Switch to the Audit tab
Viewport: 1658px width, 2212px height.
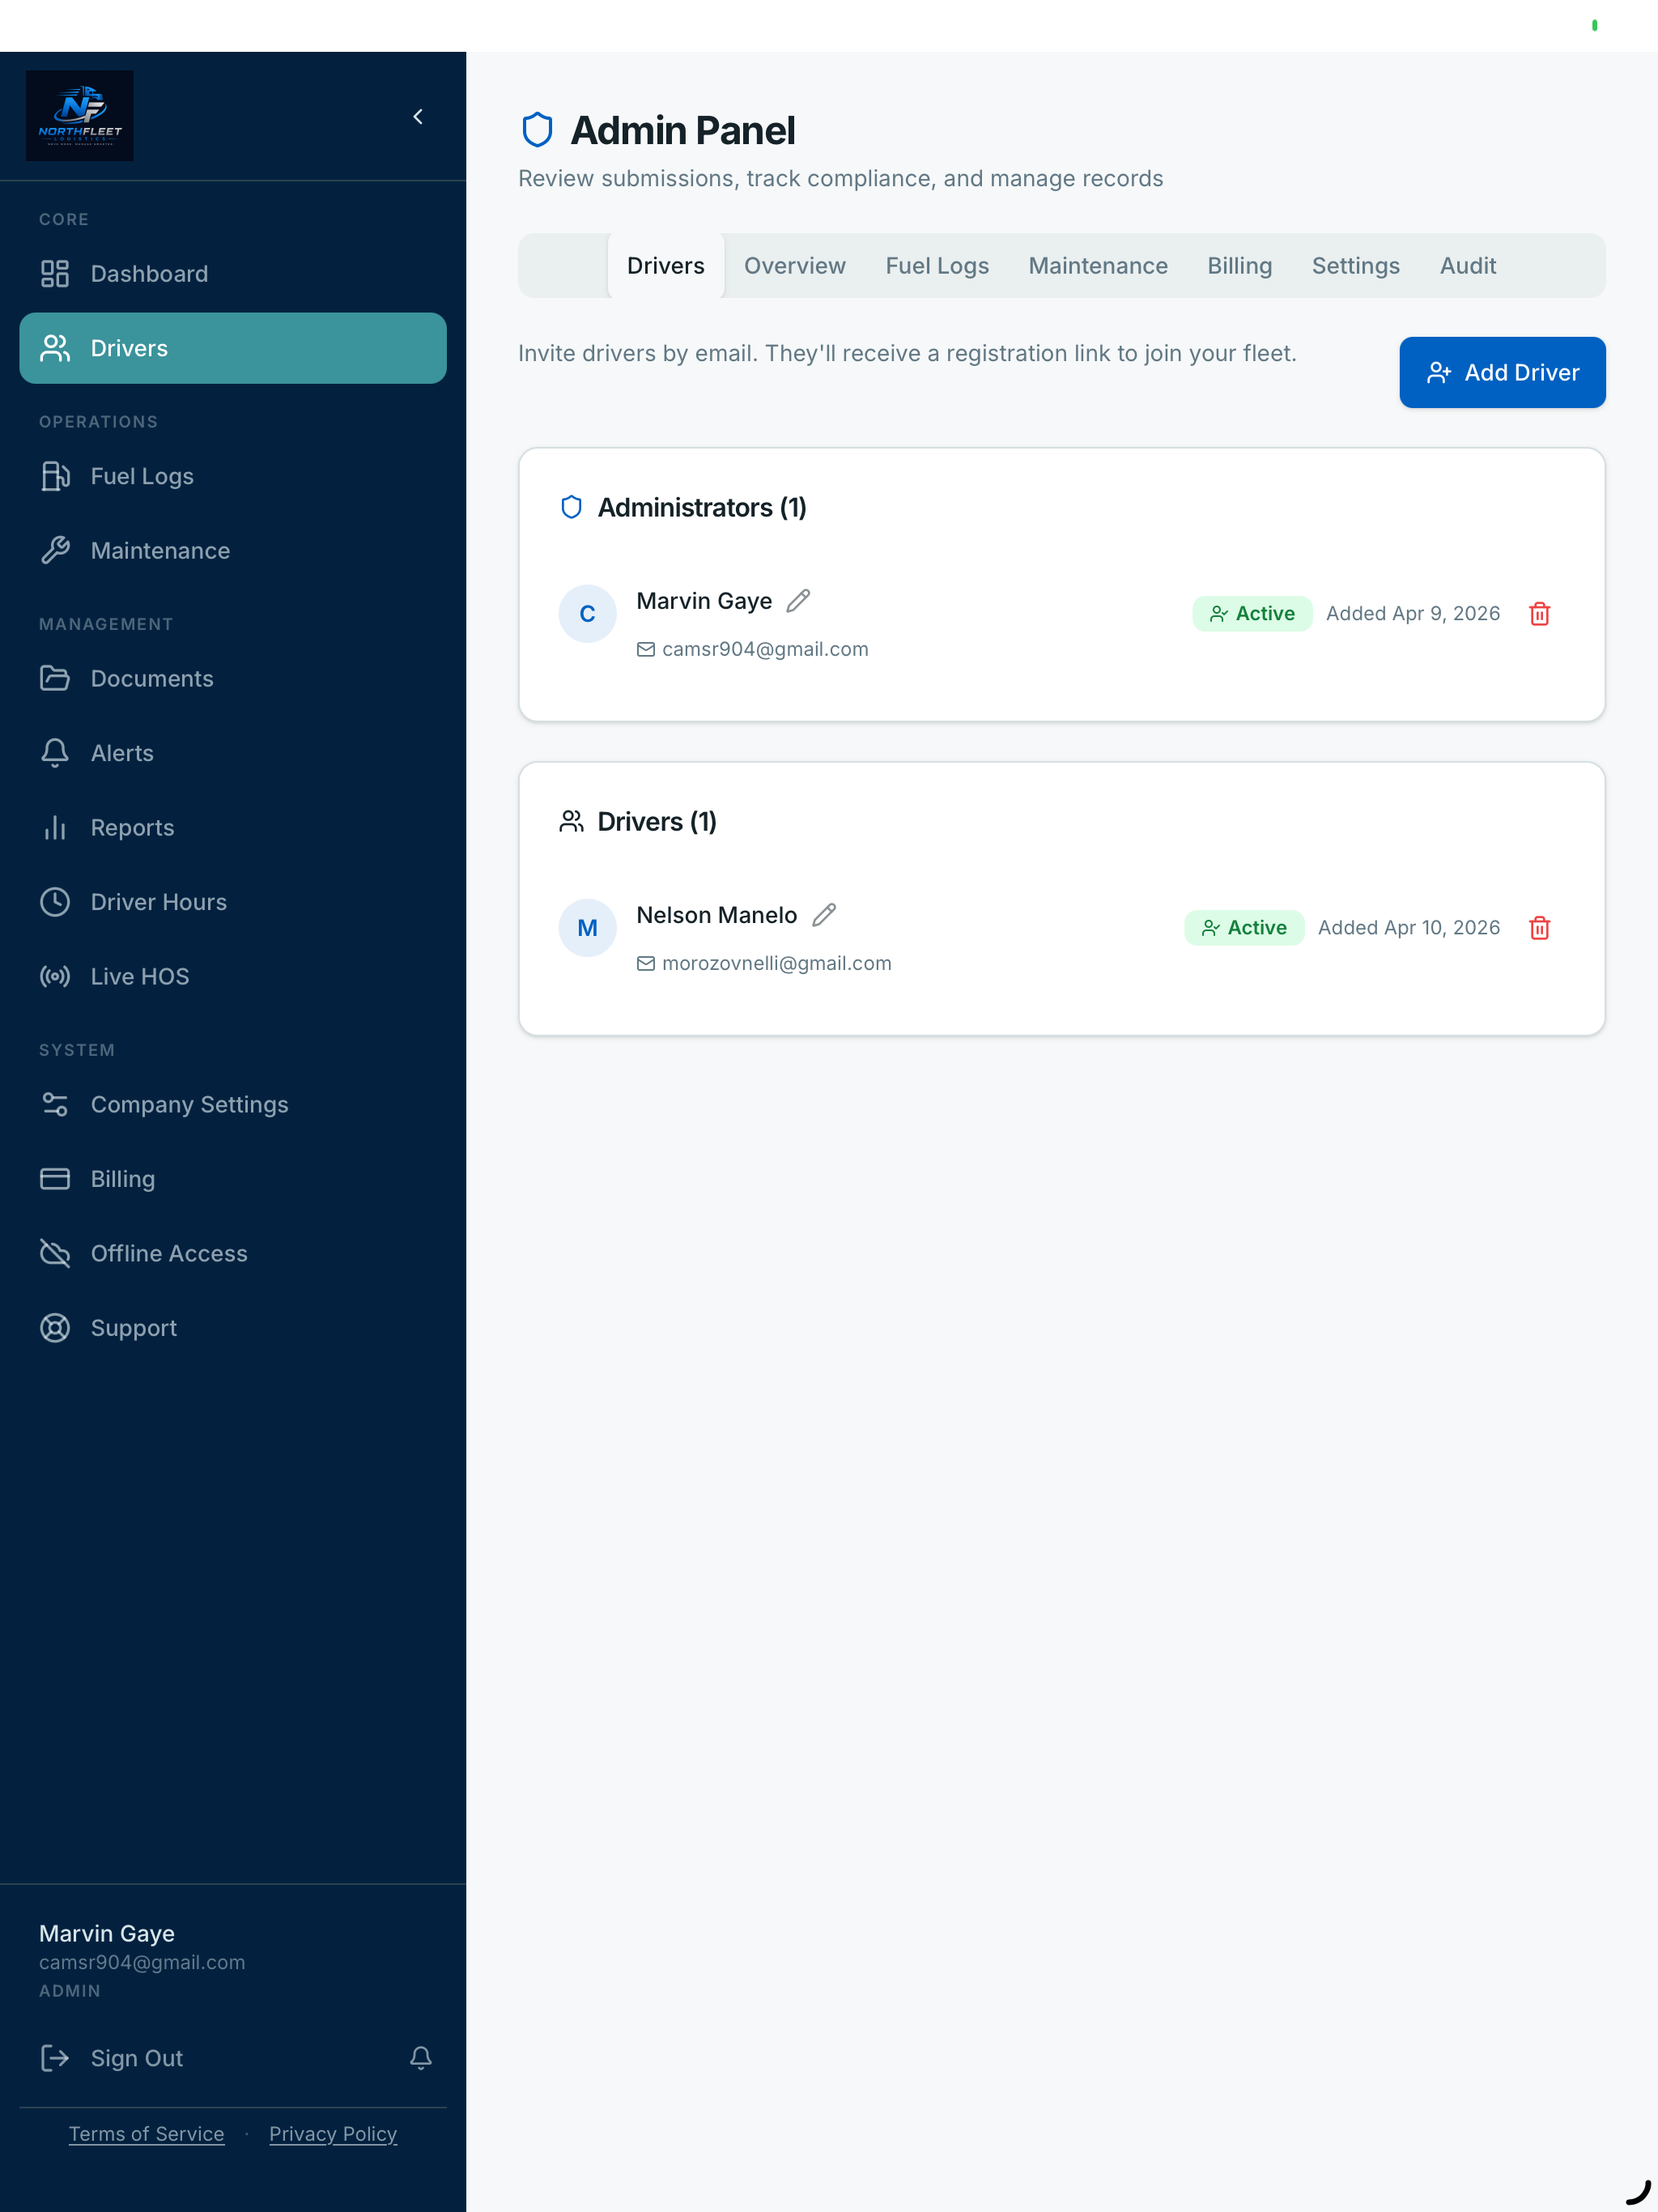click(x=1468, y=266)
